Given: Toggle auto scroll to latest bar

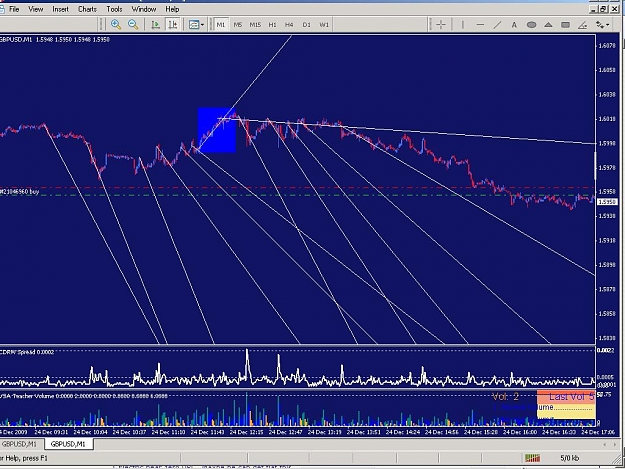Looking at the screenshot, I should [x=155, y=25].
